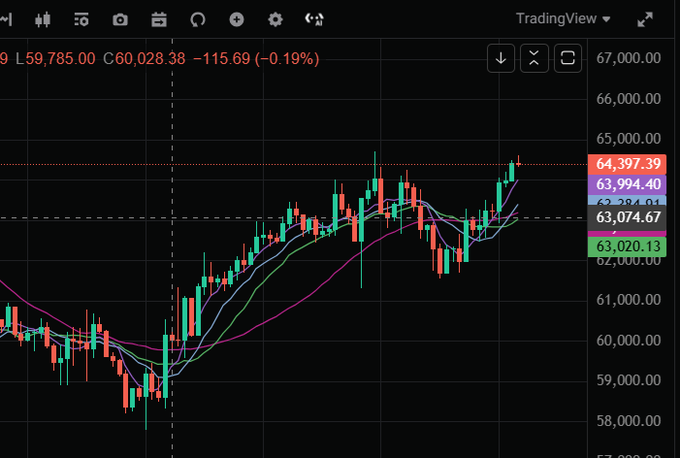
Task: Click the 65,000.00 price axis label
Action: 628,139
